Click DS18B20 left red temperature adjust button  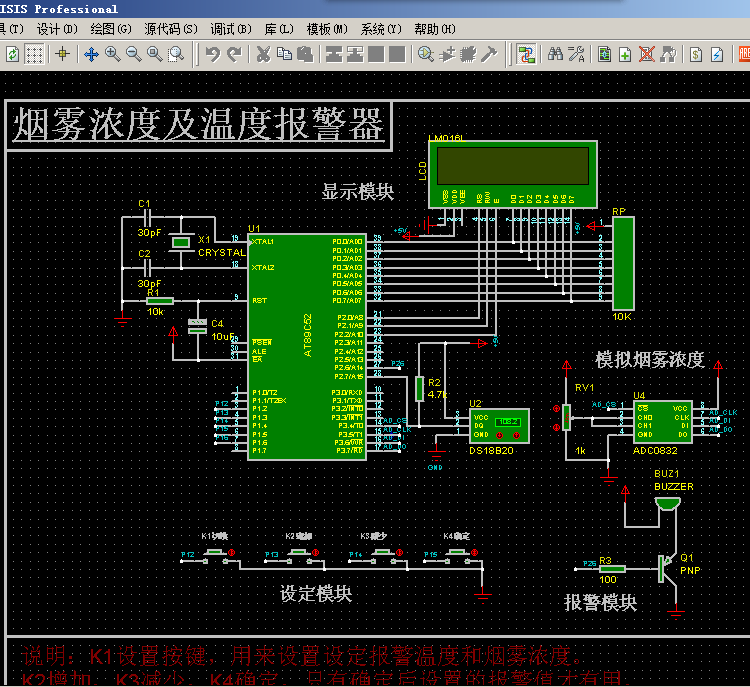[x=499, y=435]
